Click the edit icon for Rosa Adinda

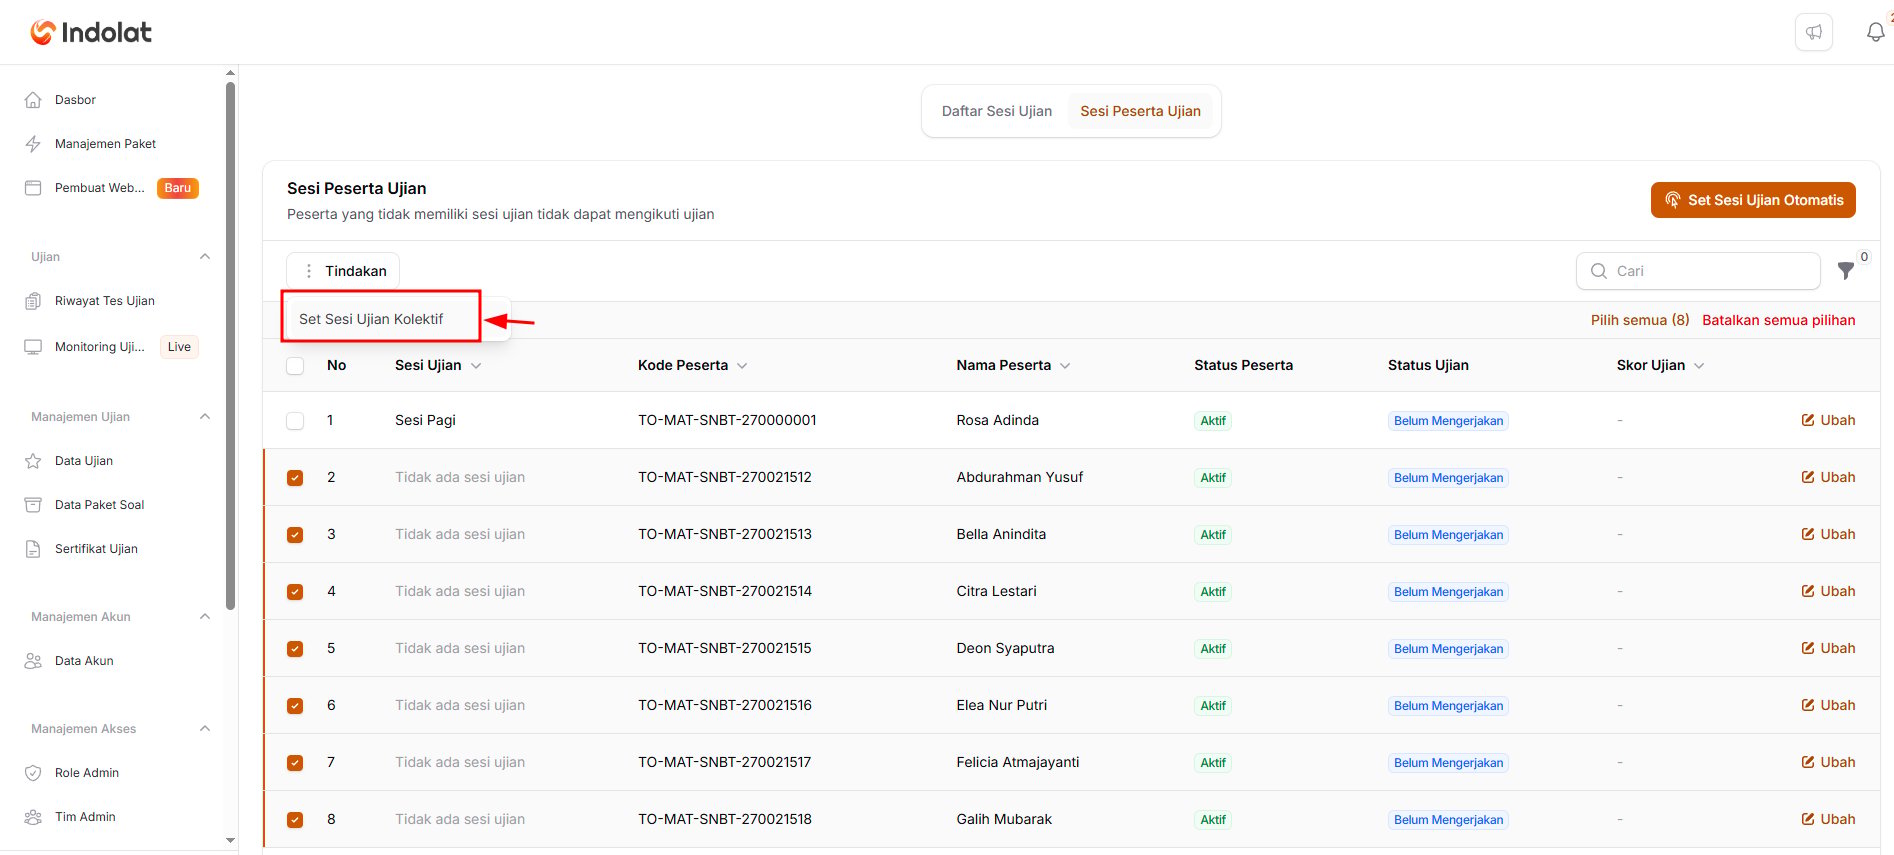pyautogui.click(x=1808, y=420)
